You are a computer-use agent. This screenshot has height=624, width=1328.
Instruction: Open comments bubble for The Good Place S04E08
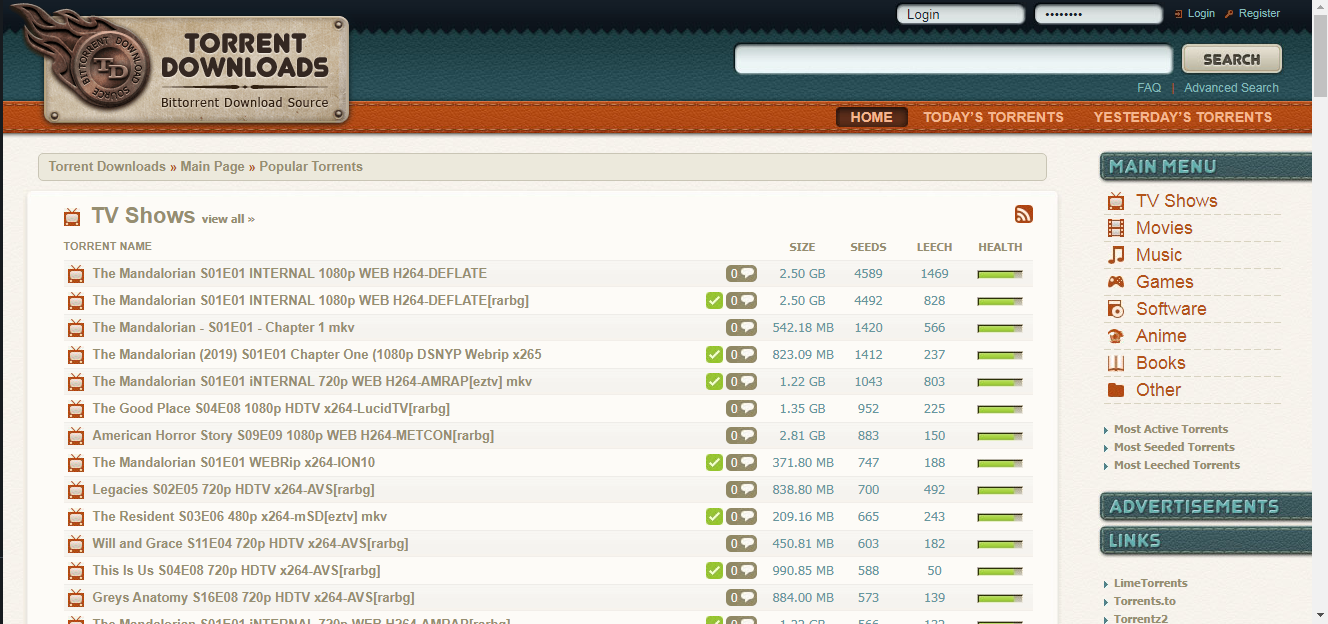tap(741, 408)
